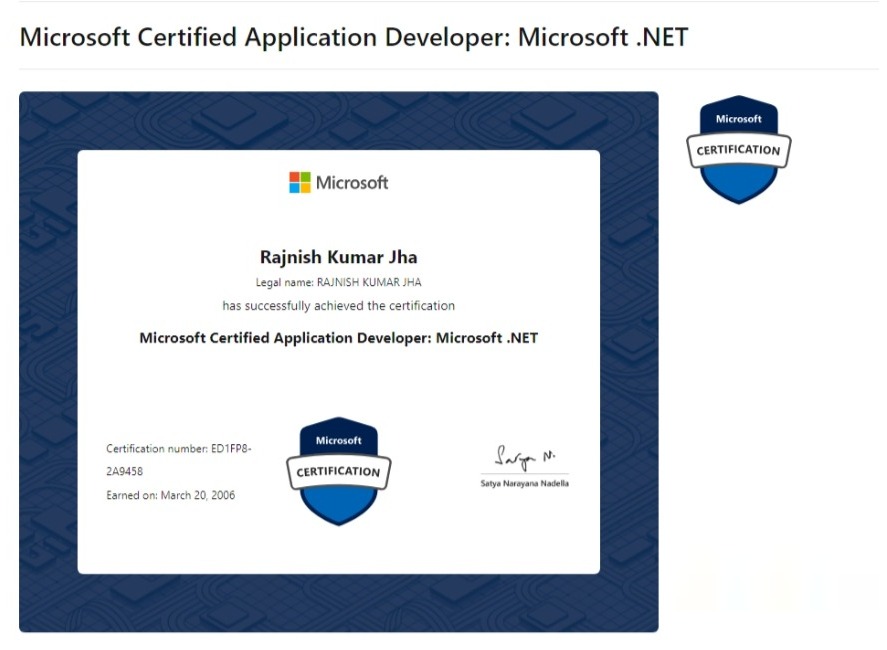Image resolution: width=887 pixels, height=650 pixels.
Task: Click the bold certification title on the certificate
Action: 338,338
